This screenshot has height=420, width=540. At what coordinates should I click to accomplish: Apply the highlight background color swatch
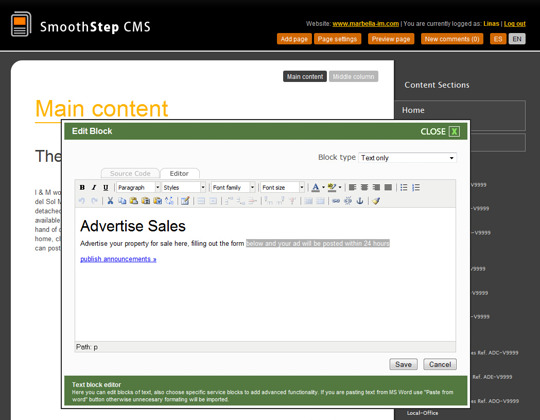pyautogui.click(x=332, y=187)
